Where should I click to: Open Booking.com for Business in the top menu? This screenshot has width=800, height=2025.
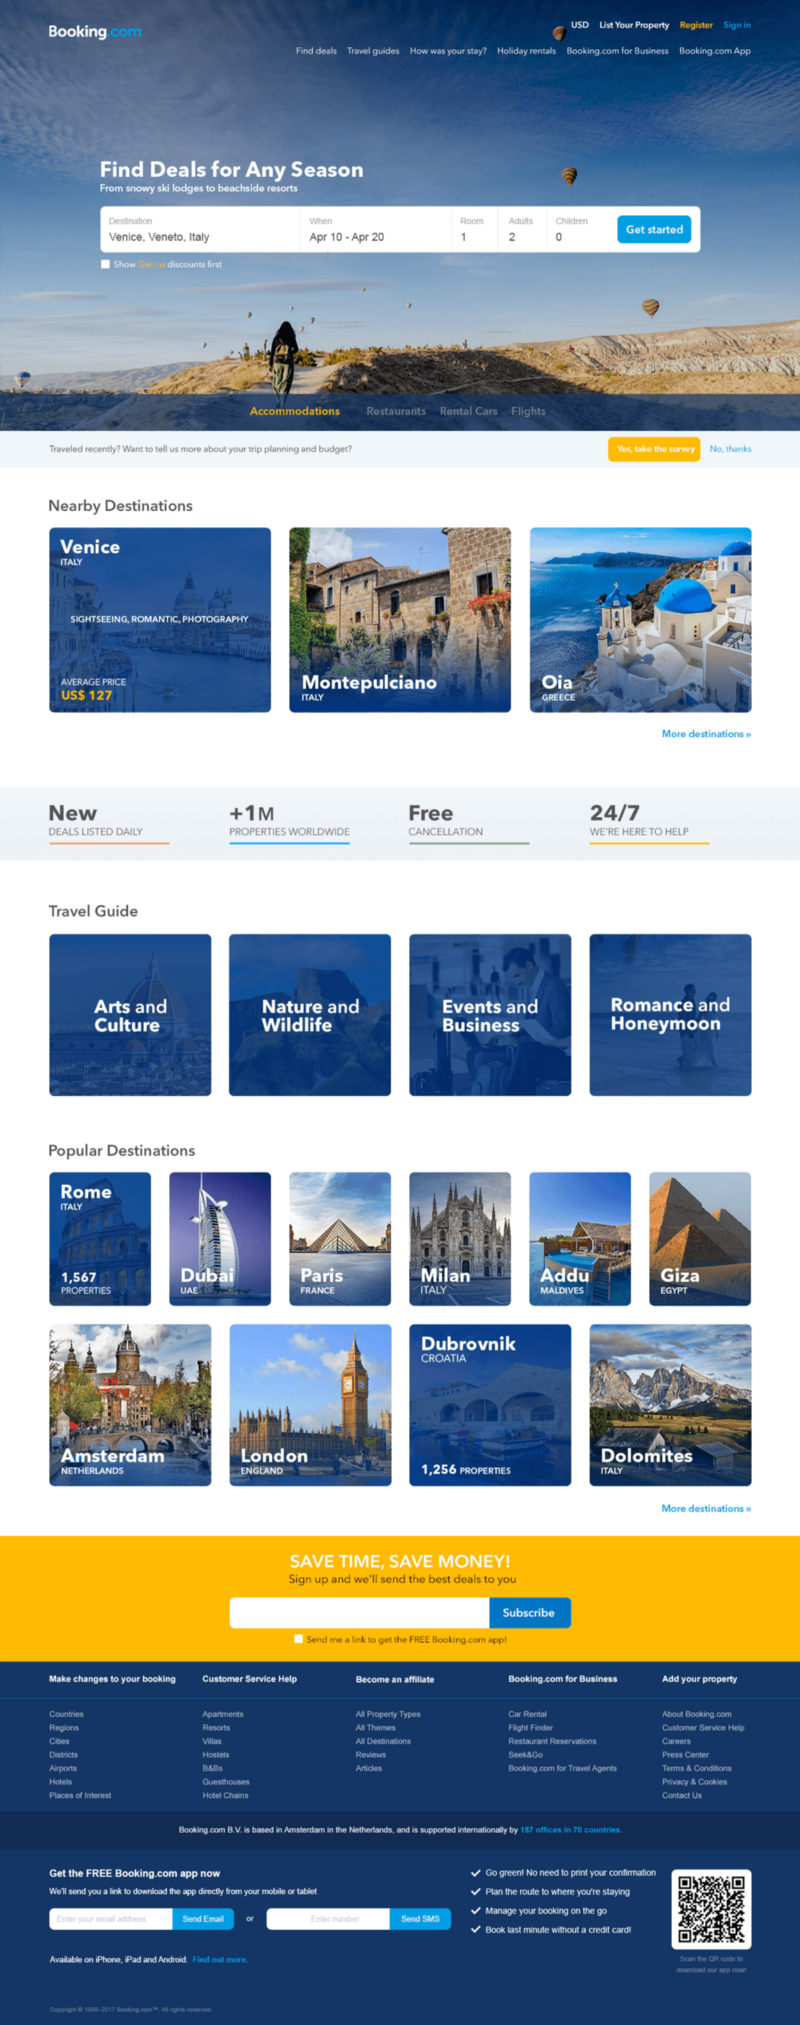[617, 51]
